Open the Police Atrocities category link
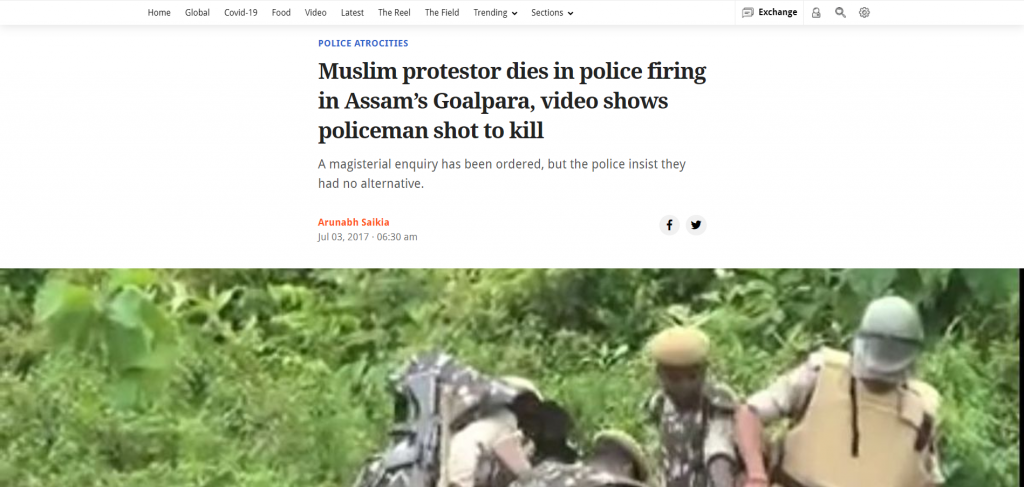 pyautogui.click(x=363, y=43)
